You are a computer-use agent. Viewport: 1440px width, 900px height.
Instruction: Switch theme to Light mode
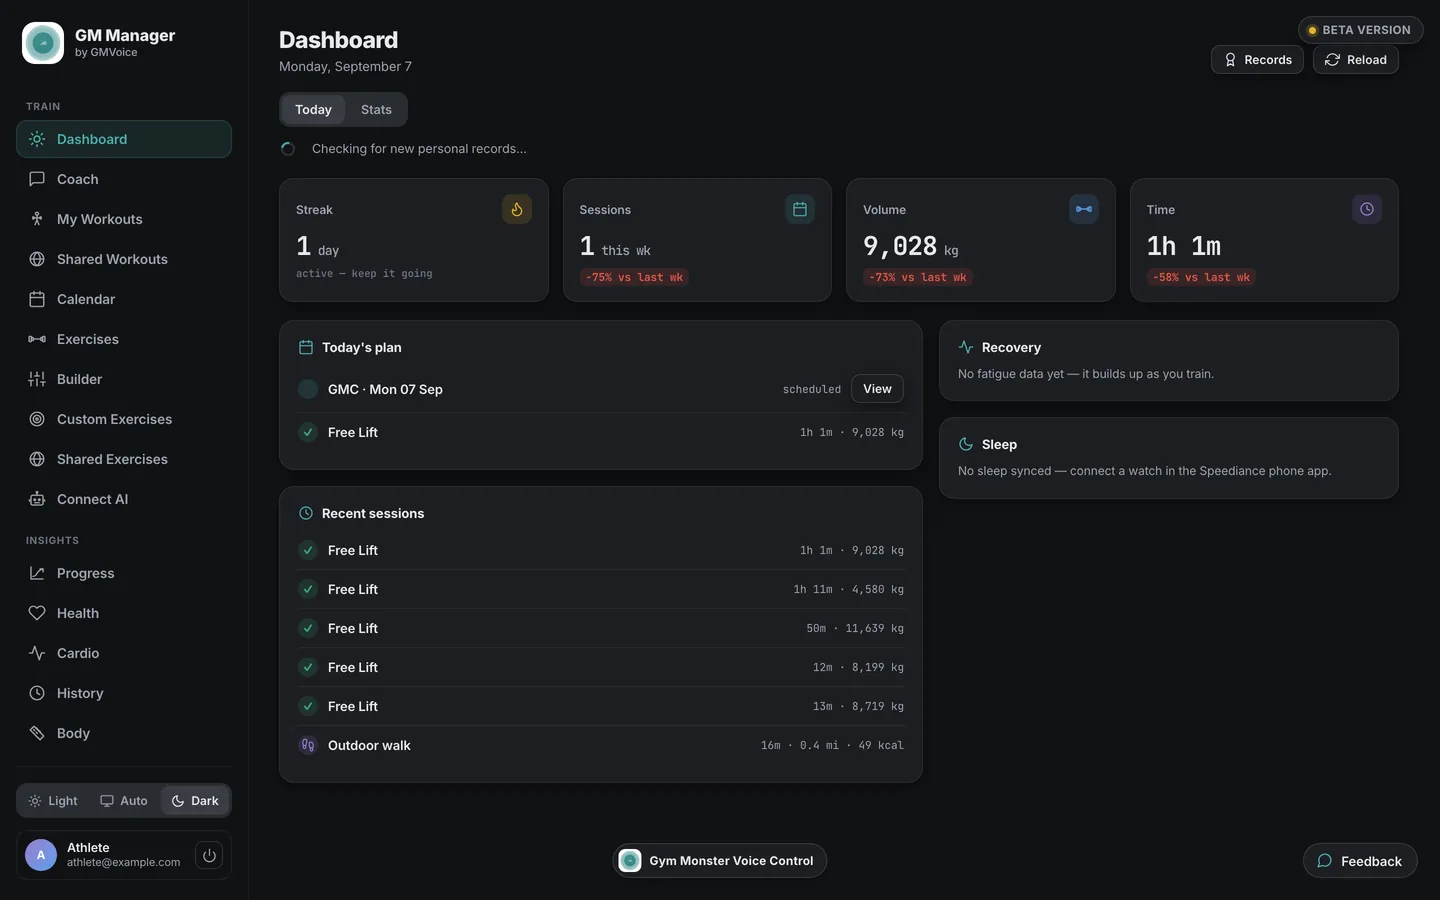coord(53,801)
